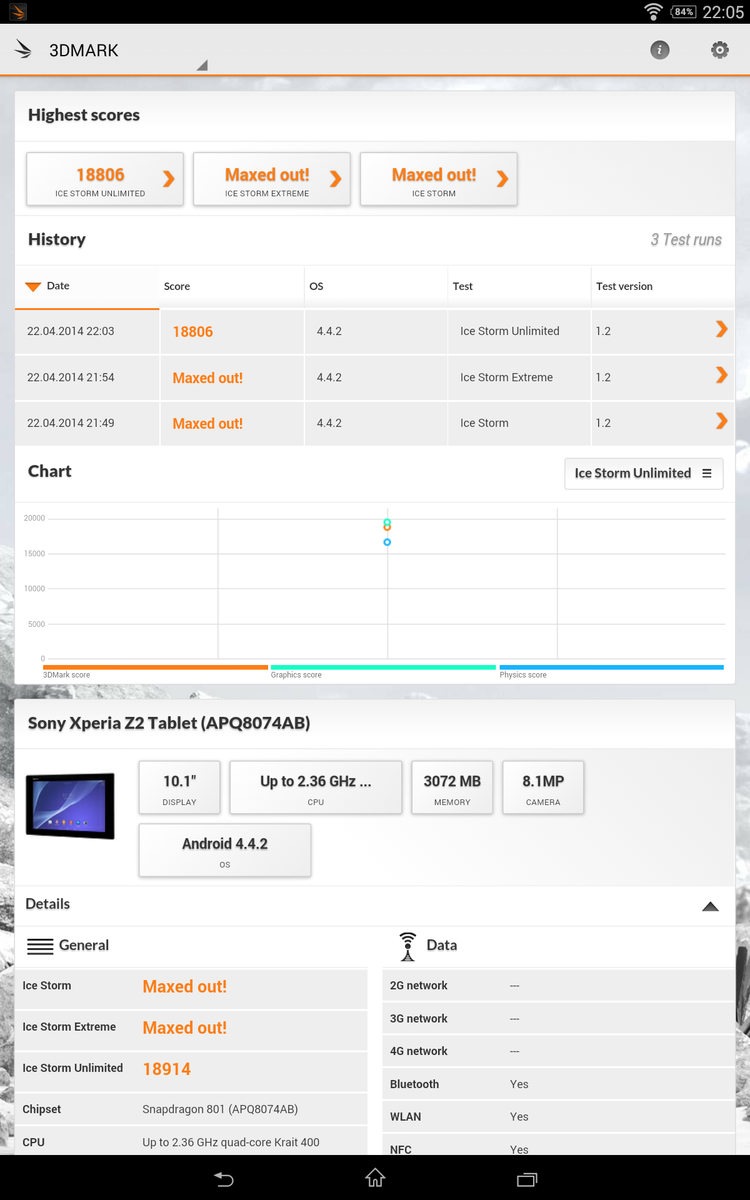Tap the 84% battery indicator
The width and height of the screenshot is (750, 1200).
pos(683,12)
